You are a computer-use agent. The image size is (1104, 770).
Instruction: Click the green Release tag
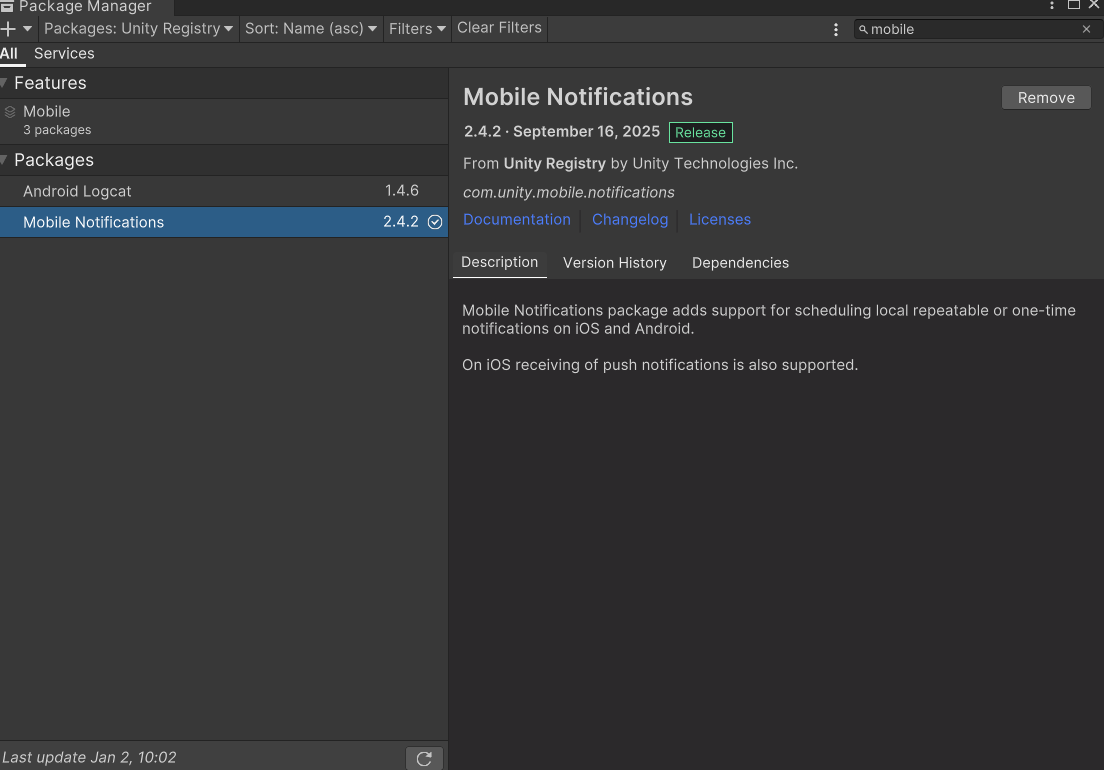[x=701, y=132]
